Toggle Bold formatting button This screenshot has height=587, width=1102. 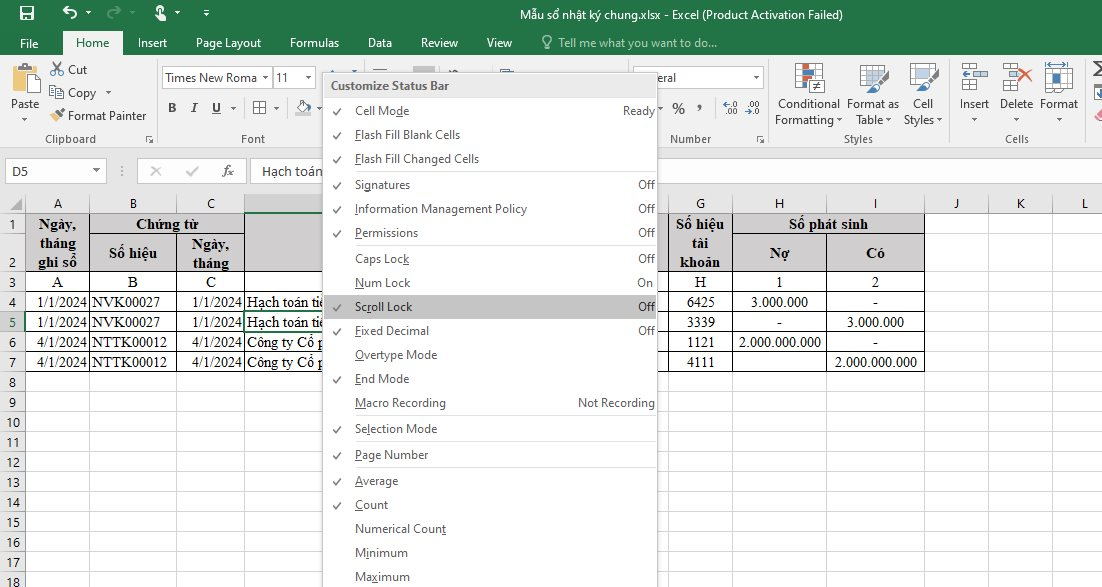click(x=172, y=108)
